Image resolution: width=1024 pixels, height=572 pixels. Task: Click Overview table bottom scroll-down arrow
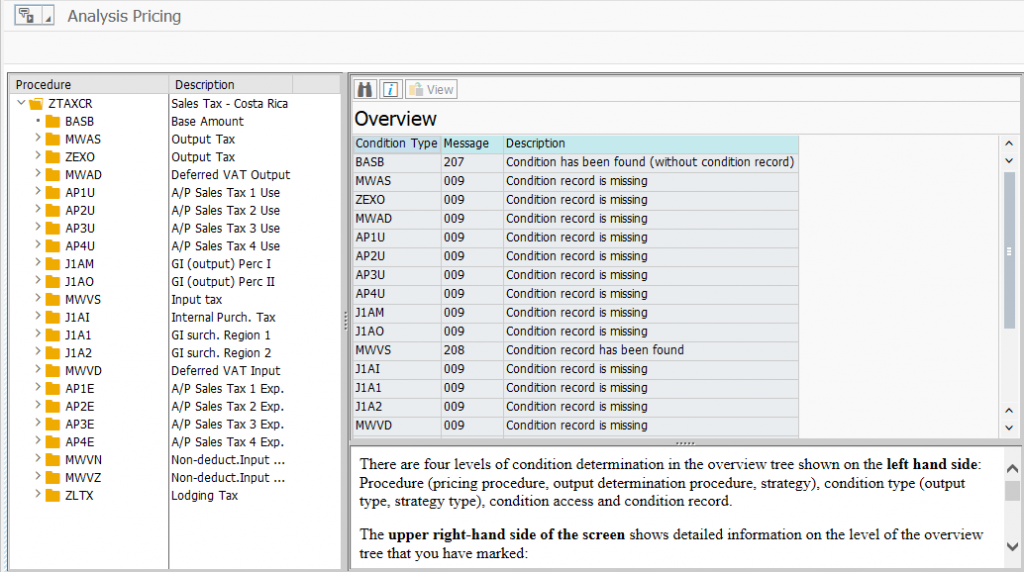(x=1009, y=428)
